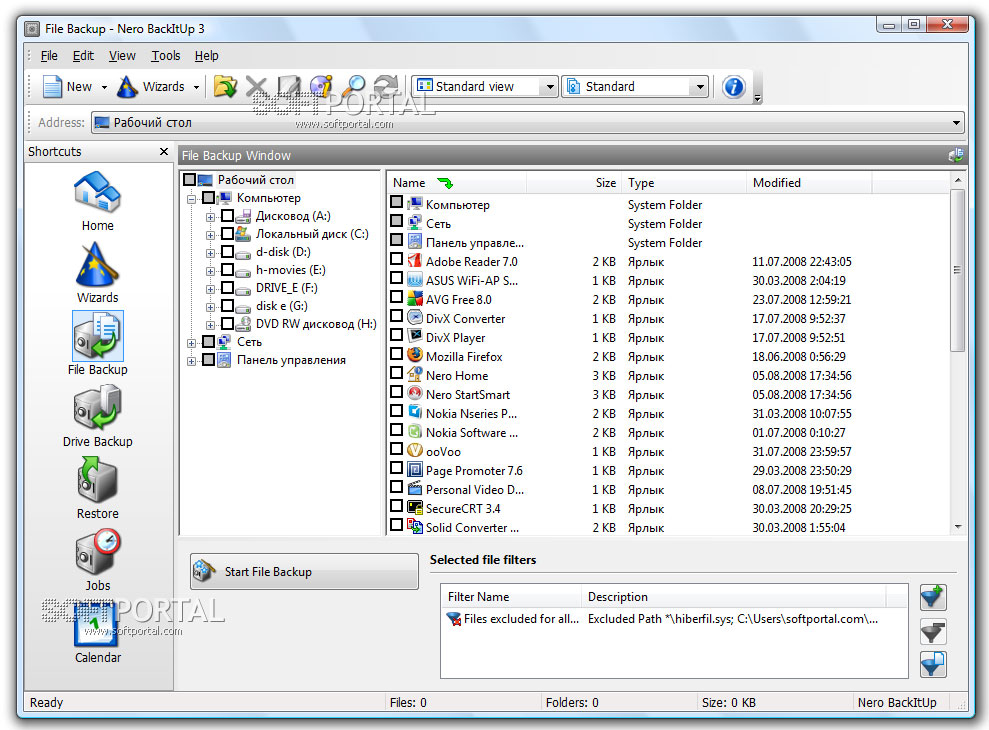Open the Tools menu

(x=166, y=56)
